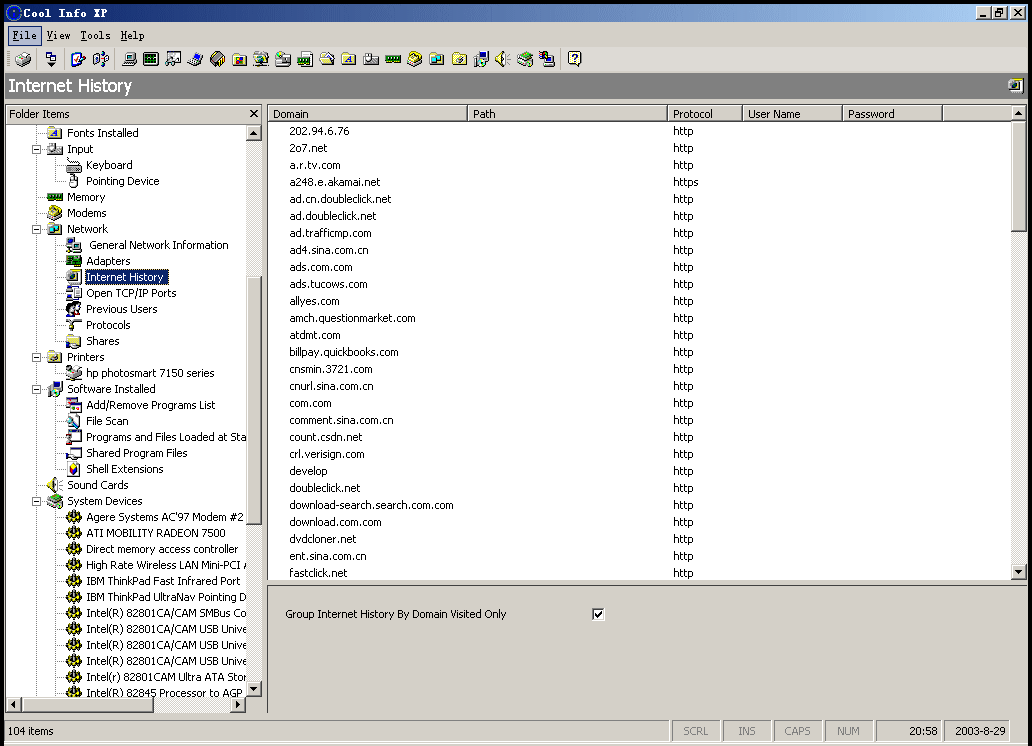Click the blue branching tree toolbar icon
1032x746 pixels.
click(x=101, y=59)
